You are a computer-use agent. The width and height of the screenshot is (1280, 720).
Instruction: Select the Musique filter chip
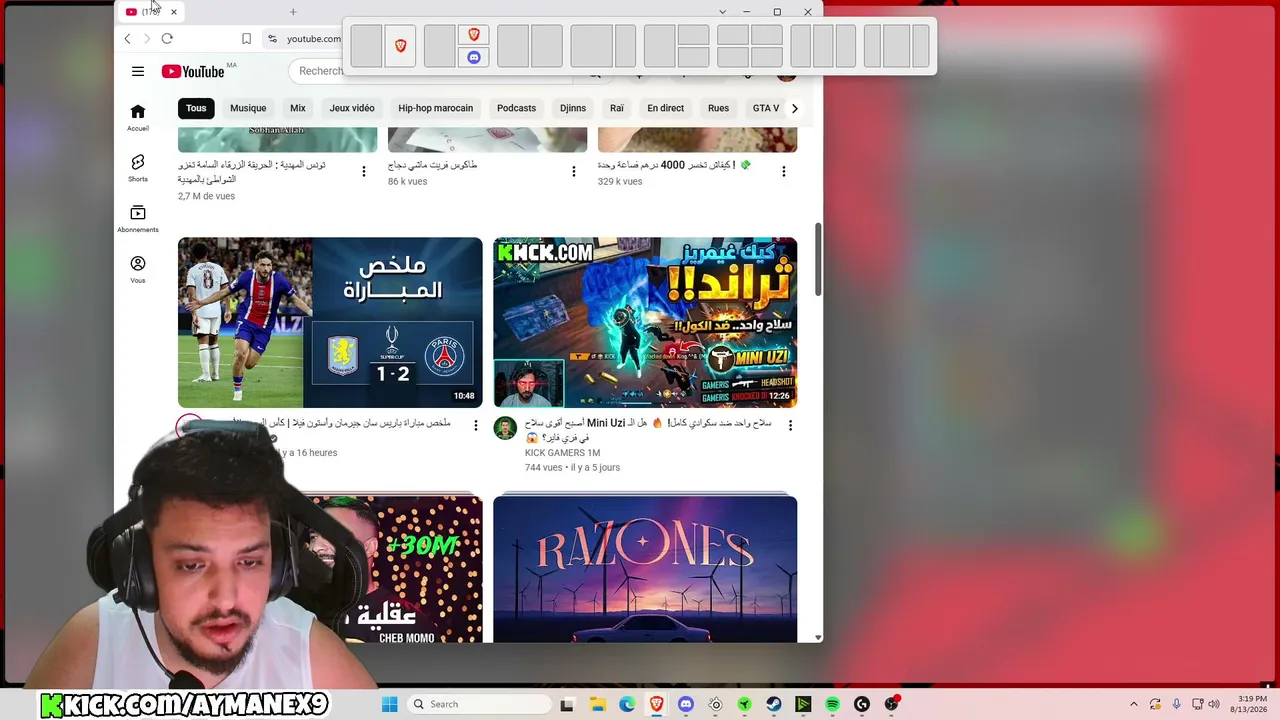coord(248,108)
